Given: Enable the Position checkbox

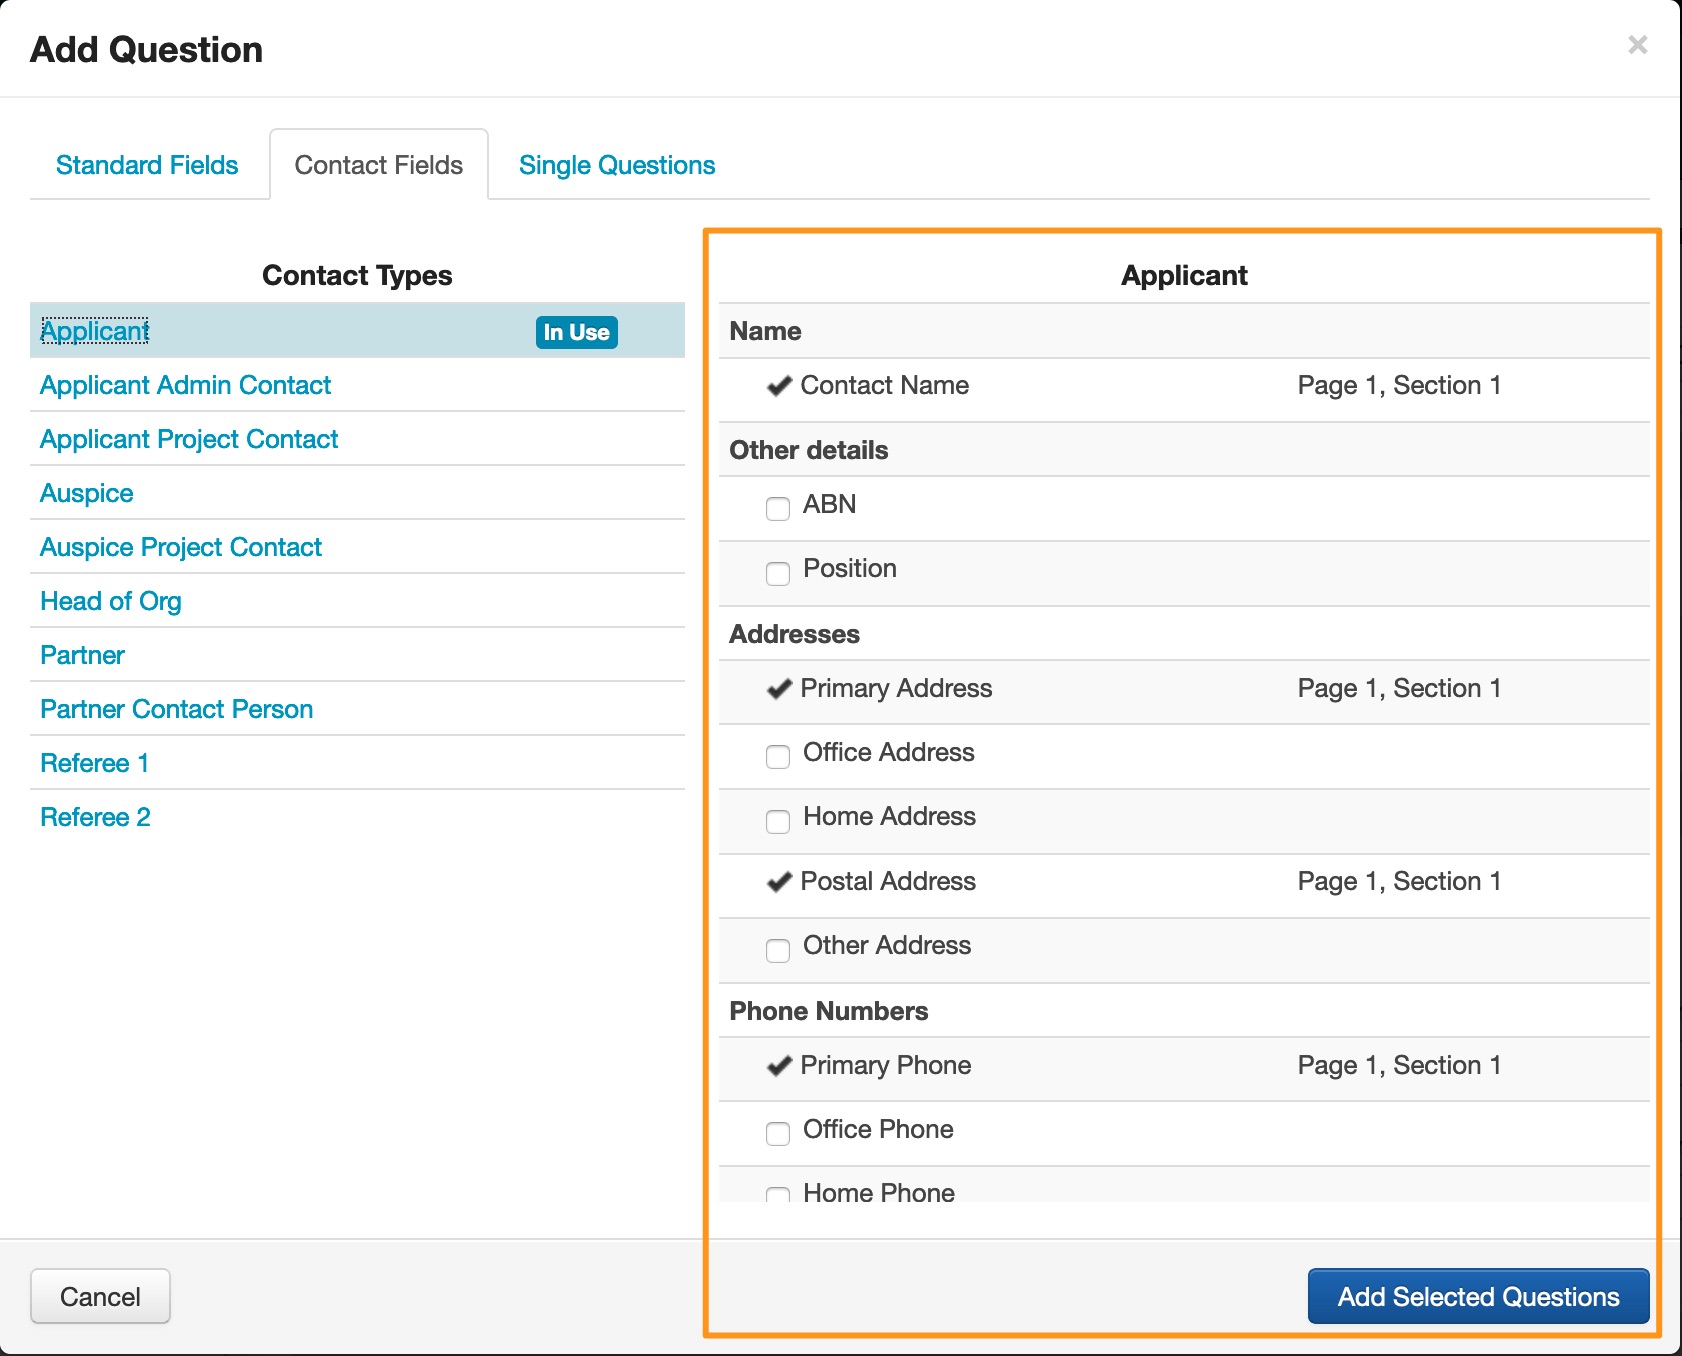Looking at the screenshot, I should click(x=778, y=572).
